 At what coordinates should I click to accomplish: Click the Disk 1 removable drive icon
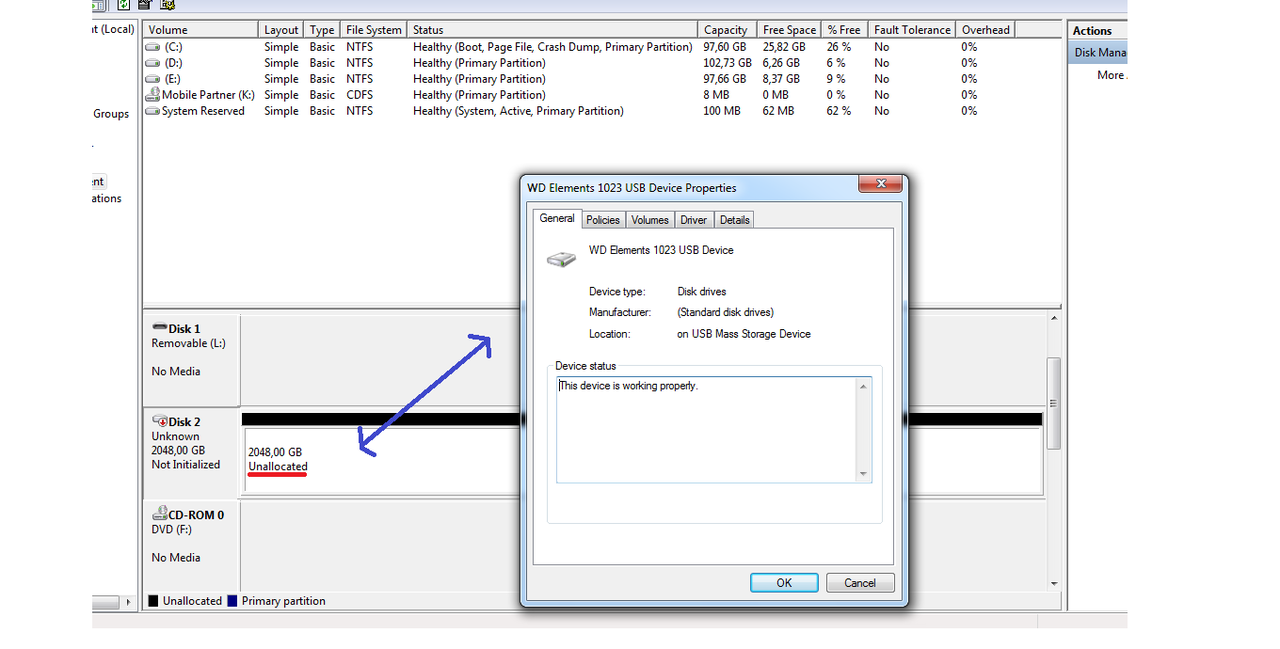159,327
